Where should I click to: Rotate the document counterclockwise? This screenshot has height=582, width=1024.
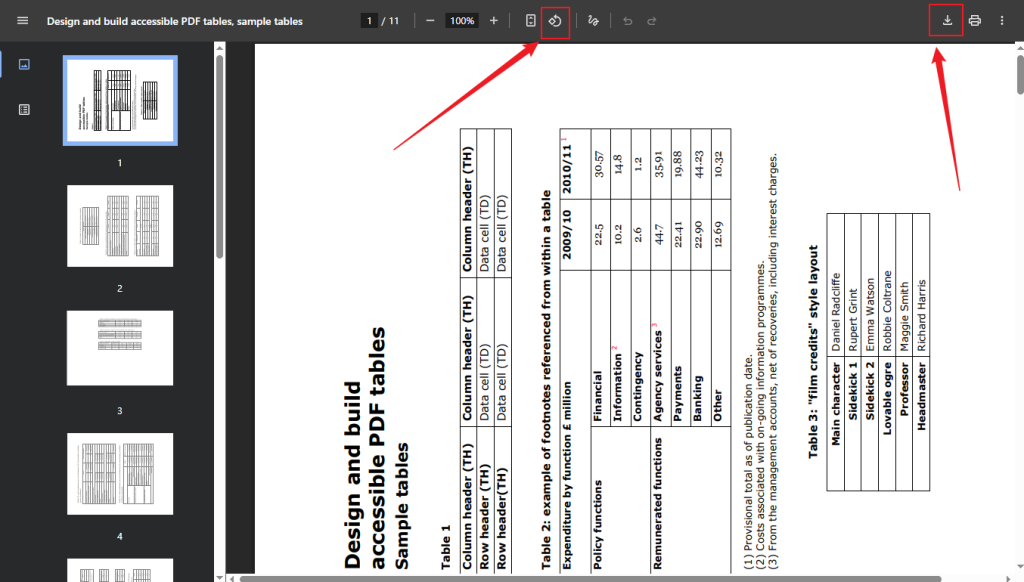(556, 20)
